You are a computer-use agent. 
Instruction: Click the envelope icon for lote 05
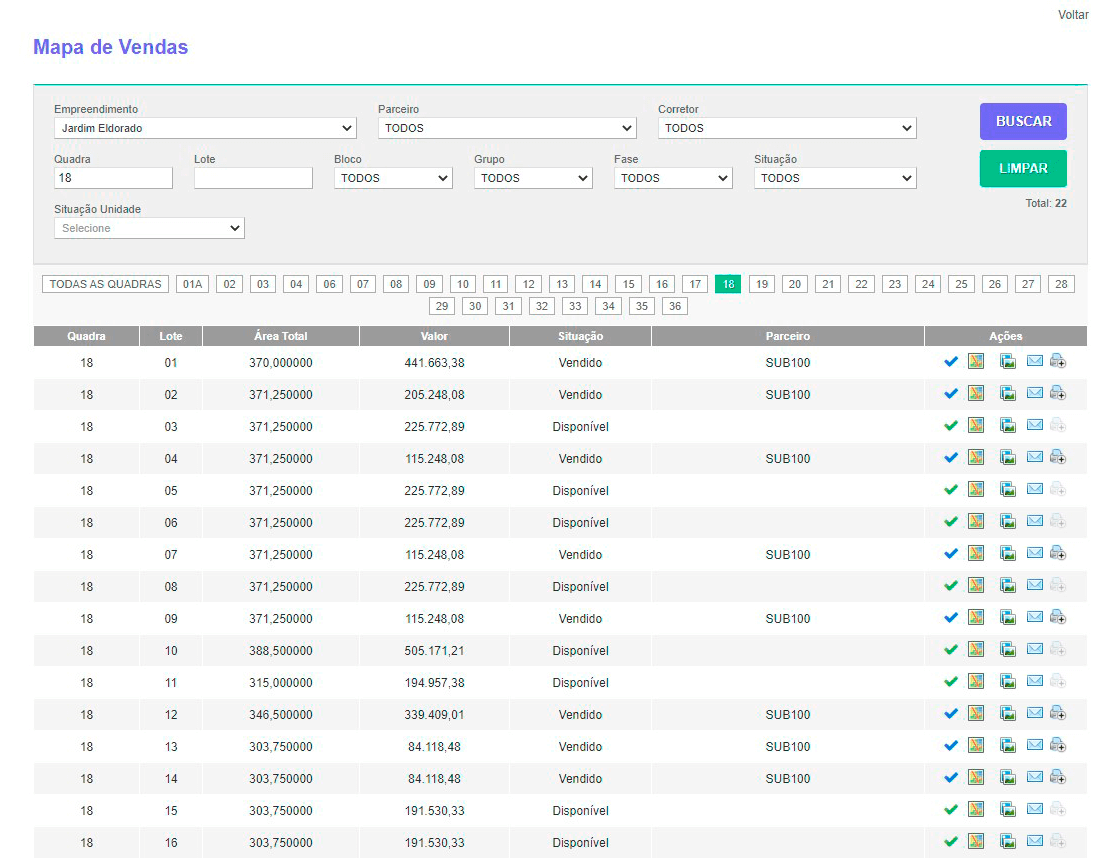[x=1035, y=490]
